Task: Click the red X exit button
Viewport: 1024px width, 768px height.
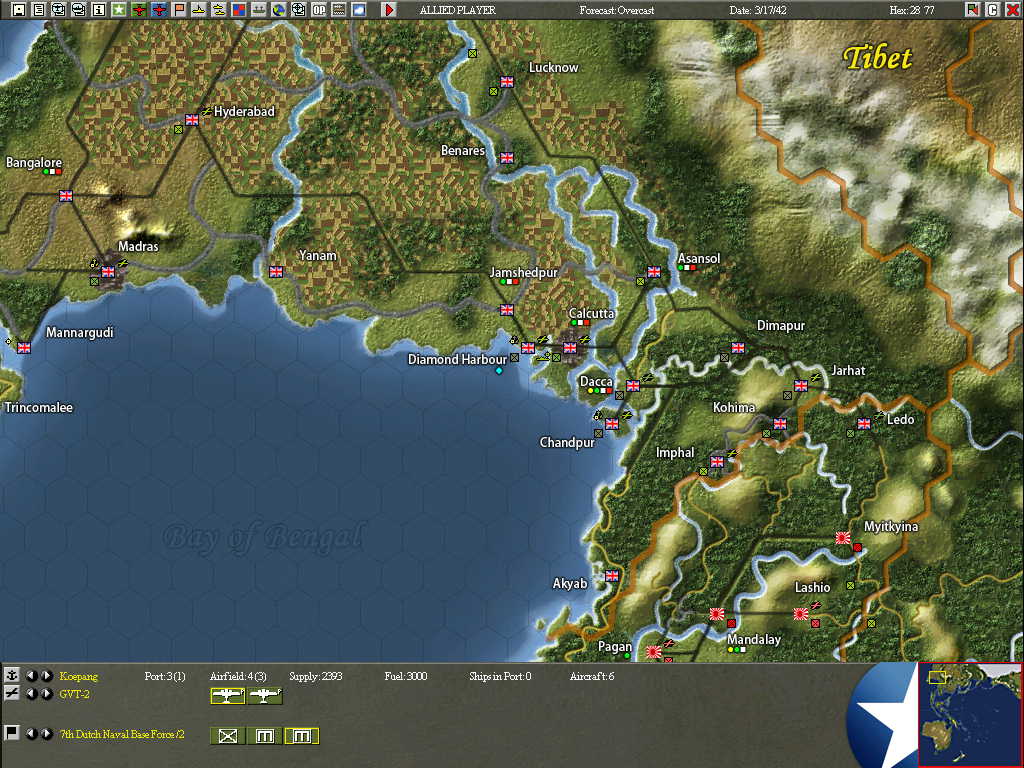Action: tap(1012, 9)
